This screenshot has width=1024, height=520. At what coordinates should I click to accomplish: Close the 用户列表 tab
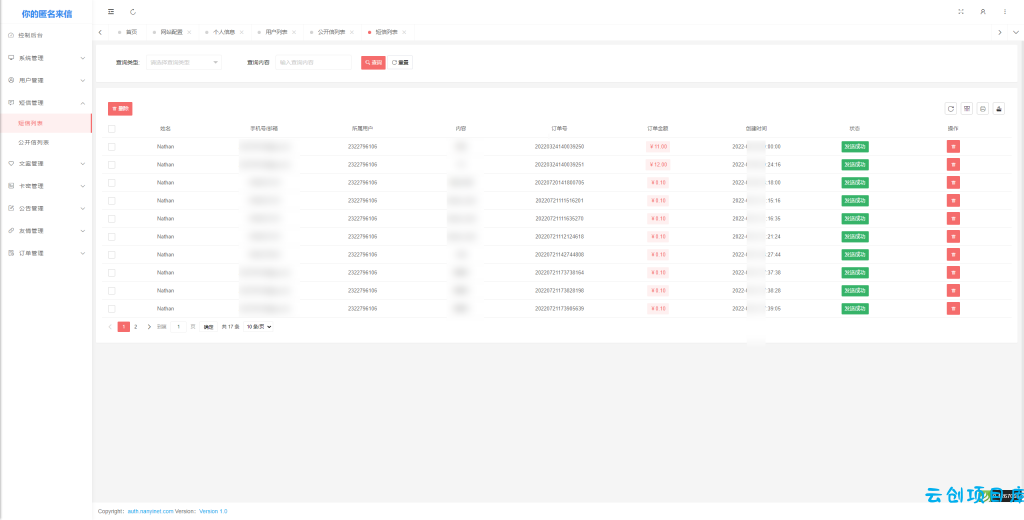294,32
